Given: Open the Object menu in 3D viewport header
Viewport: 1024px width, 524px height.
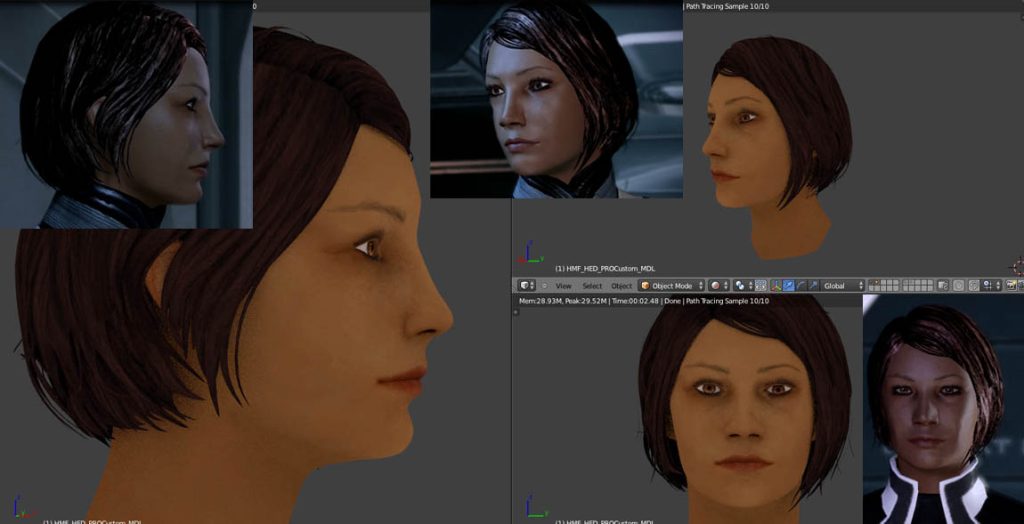Looking at the screenshot, I should pyautogui.click(x=622, y=286).
